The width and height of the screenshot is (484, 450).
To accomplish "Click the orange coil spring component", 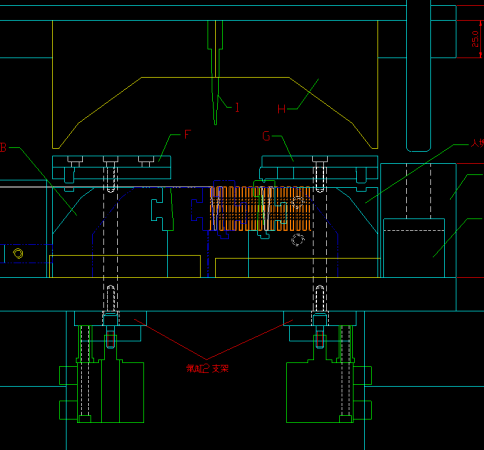I will [260, 209].
